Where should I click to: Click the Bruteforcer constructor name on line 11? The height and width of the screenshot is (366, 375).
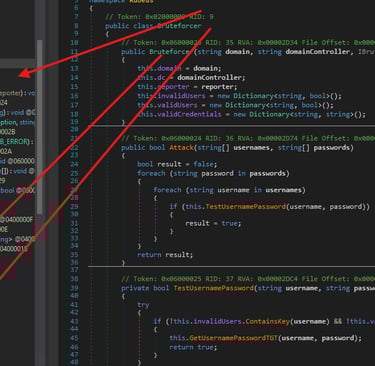coord(169,52)
